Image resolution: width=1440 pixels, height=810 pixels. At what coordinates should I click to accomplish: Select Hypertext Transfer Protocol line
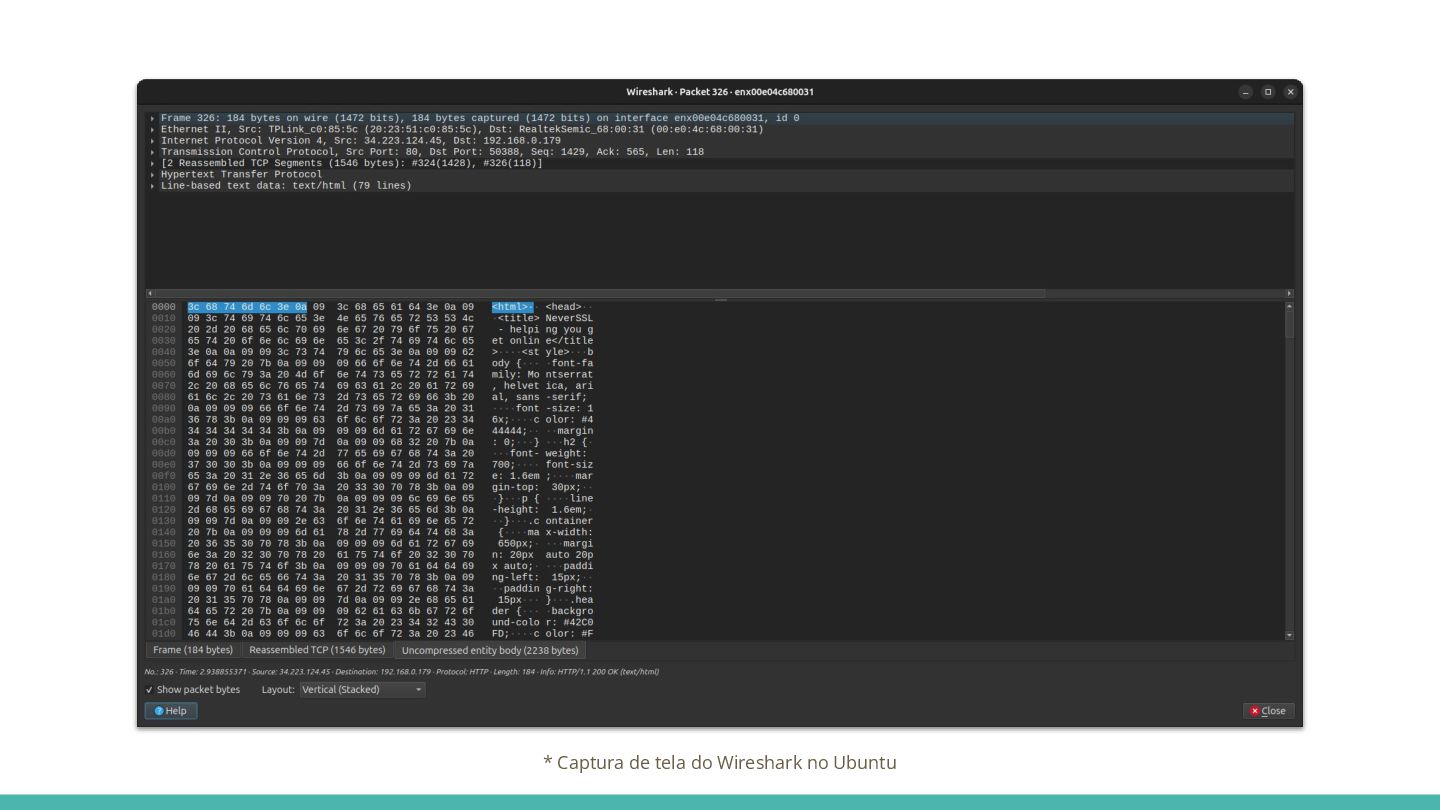pyautogui.click(x=241, y=174)
